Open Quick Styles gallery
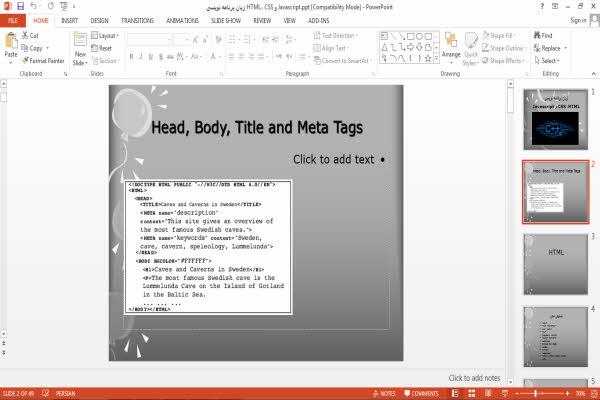 tap(471, 49)
